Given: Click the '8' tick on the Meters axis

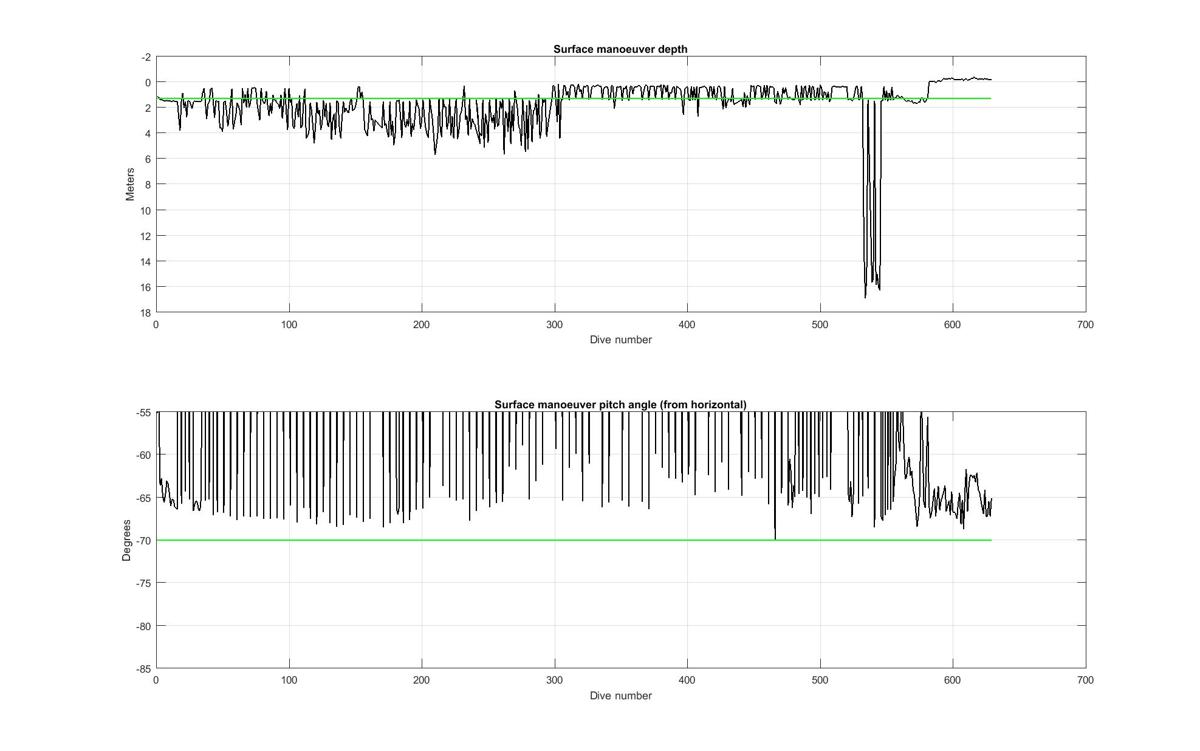Looking at the screenshot, I should [146, 185].
